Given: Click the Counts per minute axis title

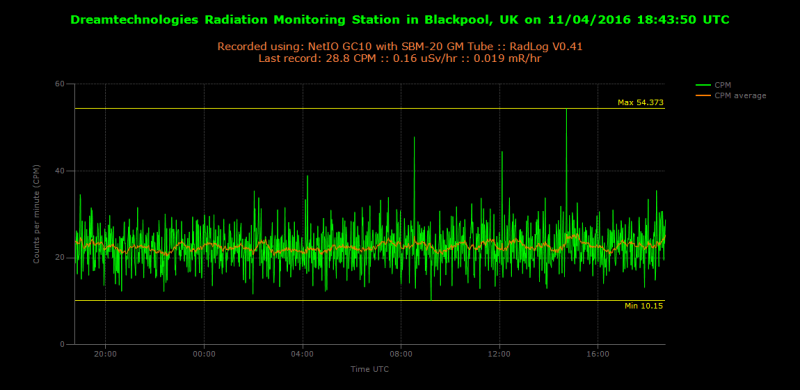Looking at the screenshot, I should (36, 214).
